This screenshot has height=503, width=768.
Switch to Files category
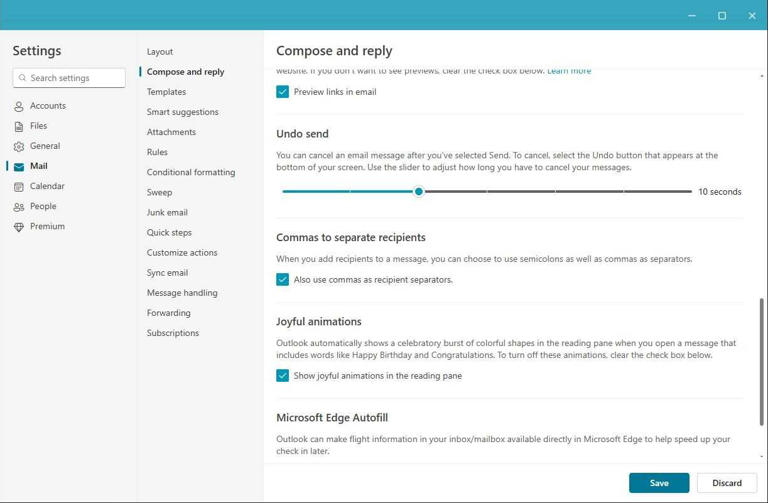click(x=38, y=125)
